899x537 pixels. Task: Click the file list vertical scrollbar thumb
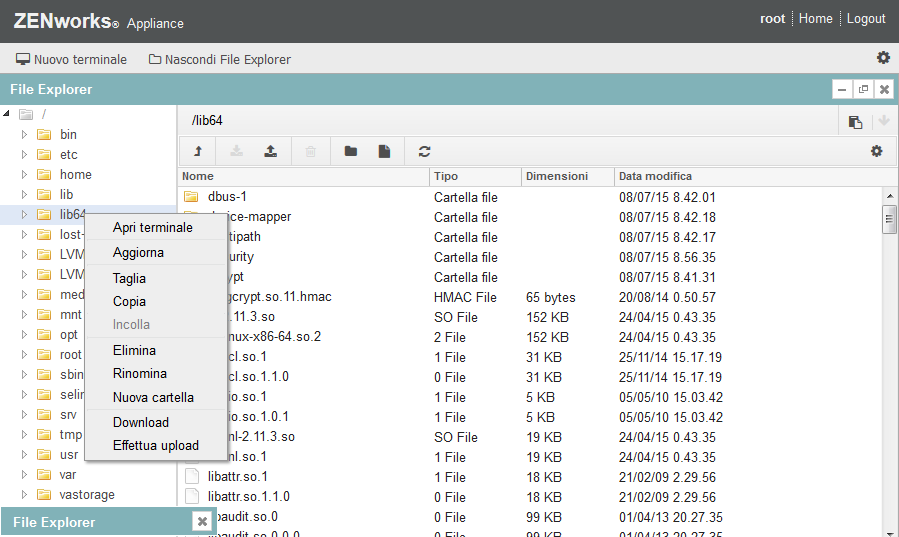pos(889,219)
